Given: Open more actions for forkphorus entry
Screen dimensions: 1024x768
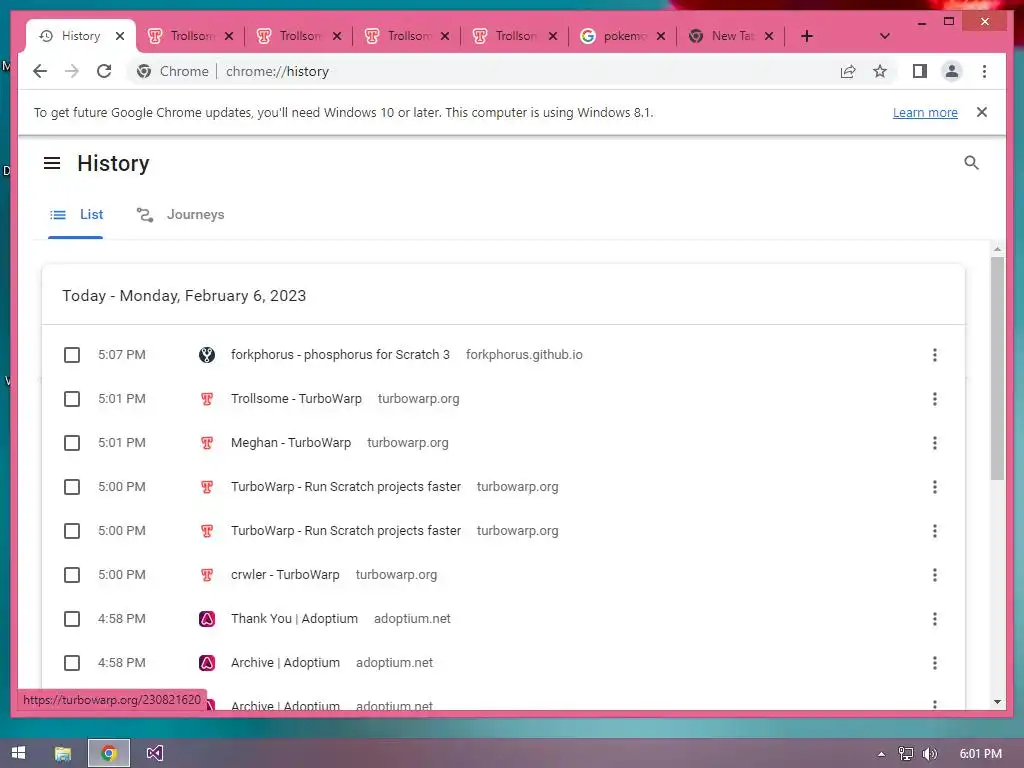Looking at the screenshot, I should pyautogui.click(x=935, y=355).
